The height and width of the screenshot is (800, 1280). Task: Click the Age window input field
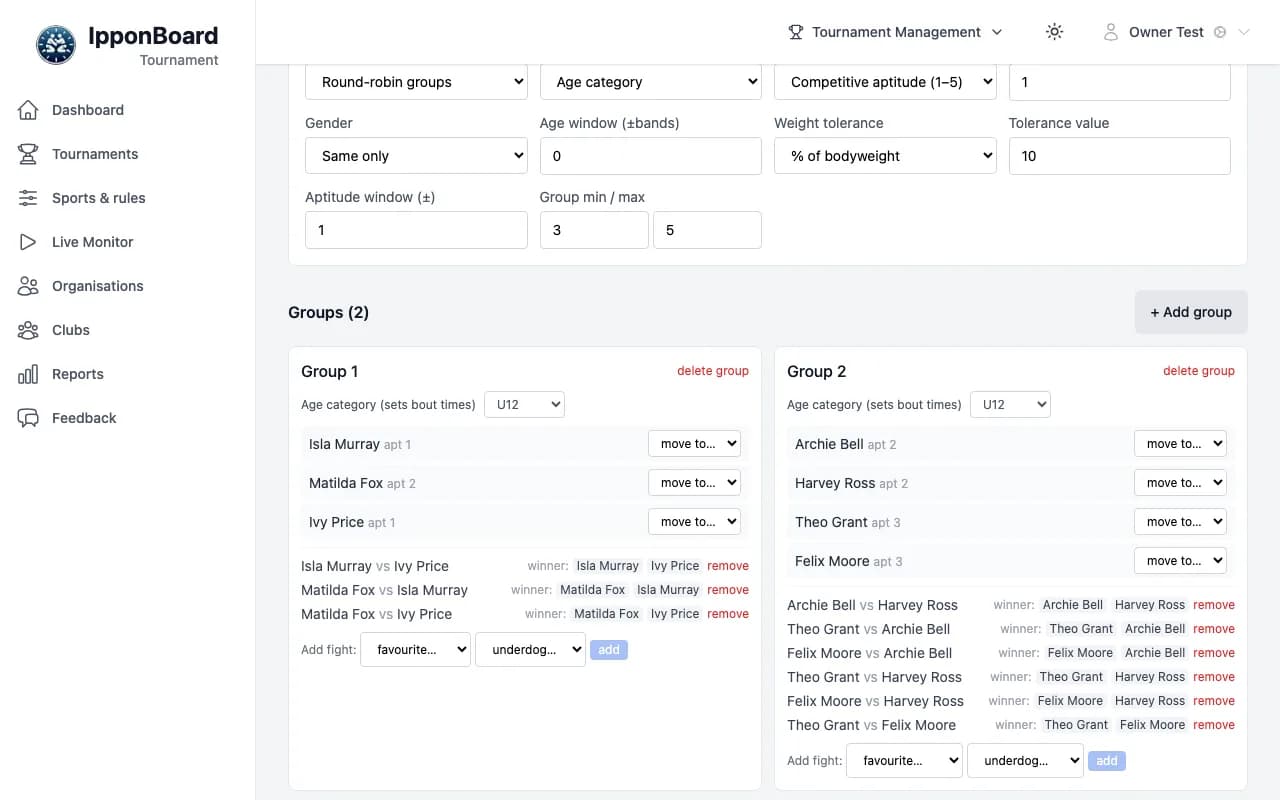(x=651, y=156)
